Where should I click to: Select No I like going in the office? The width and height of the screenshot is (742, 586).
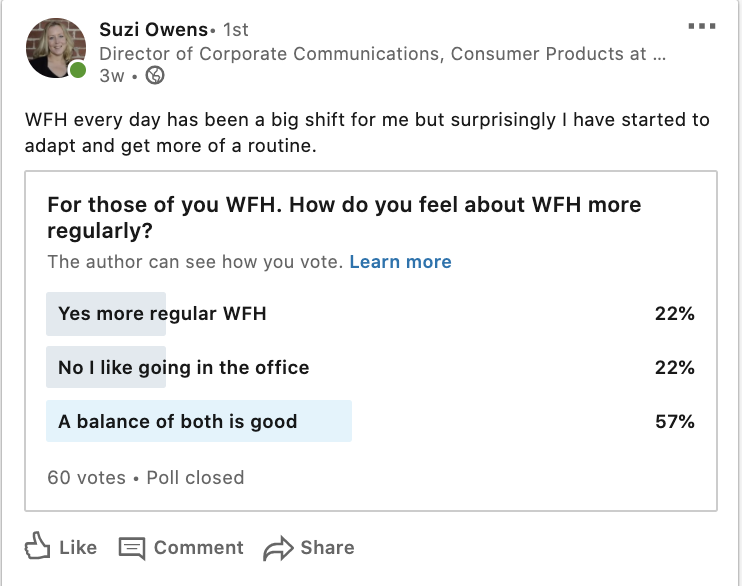183,368
